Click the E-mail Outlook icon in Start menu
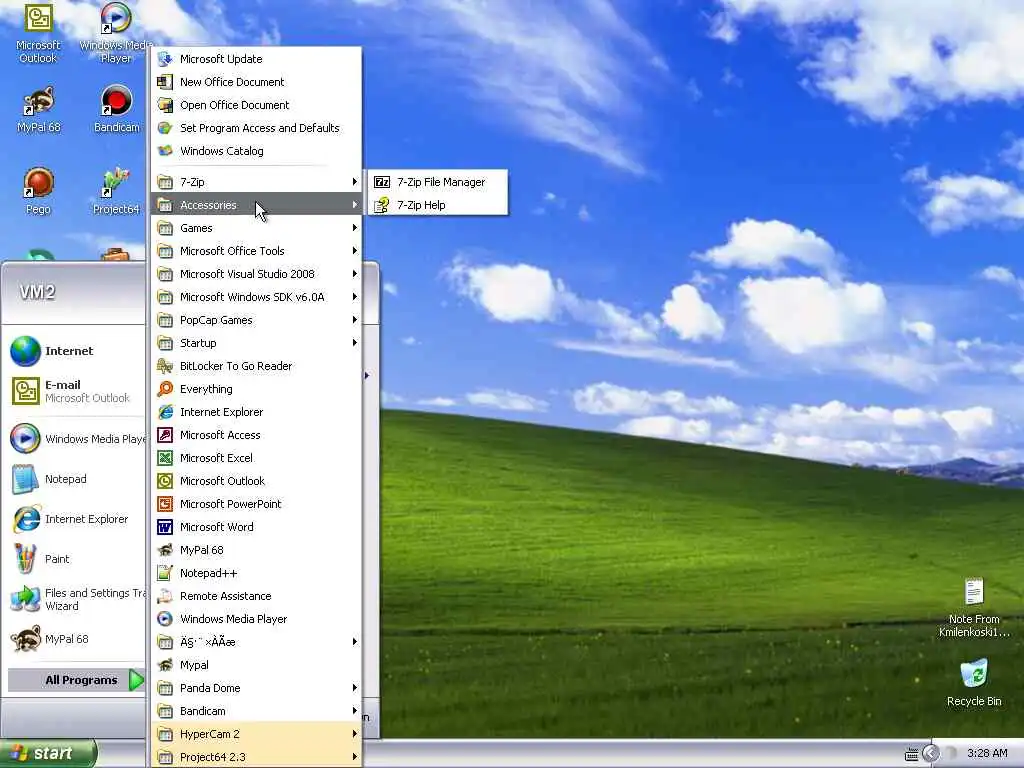Screen dimensions: 1024x768 click(25, 391)
